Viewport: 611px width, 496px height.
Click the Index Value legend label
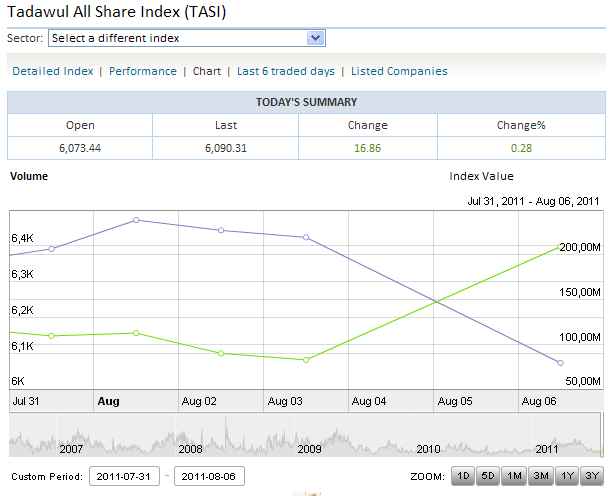481,176
